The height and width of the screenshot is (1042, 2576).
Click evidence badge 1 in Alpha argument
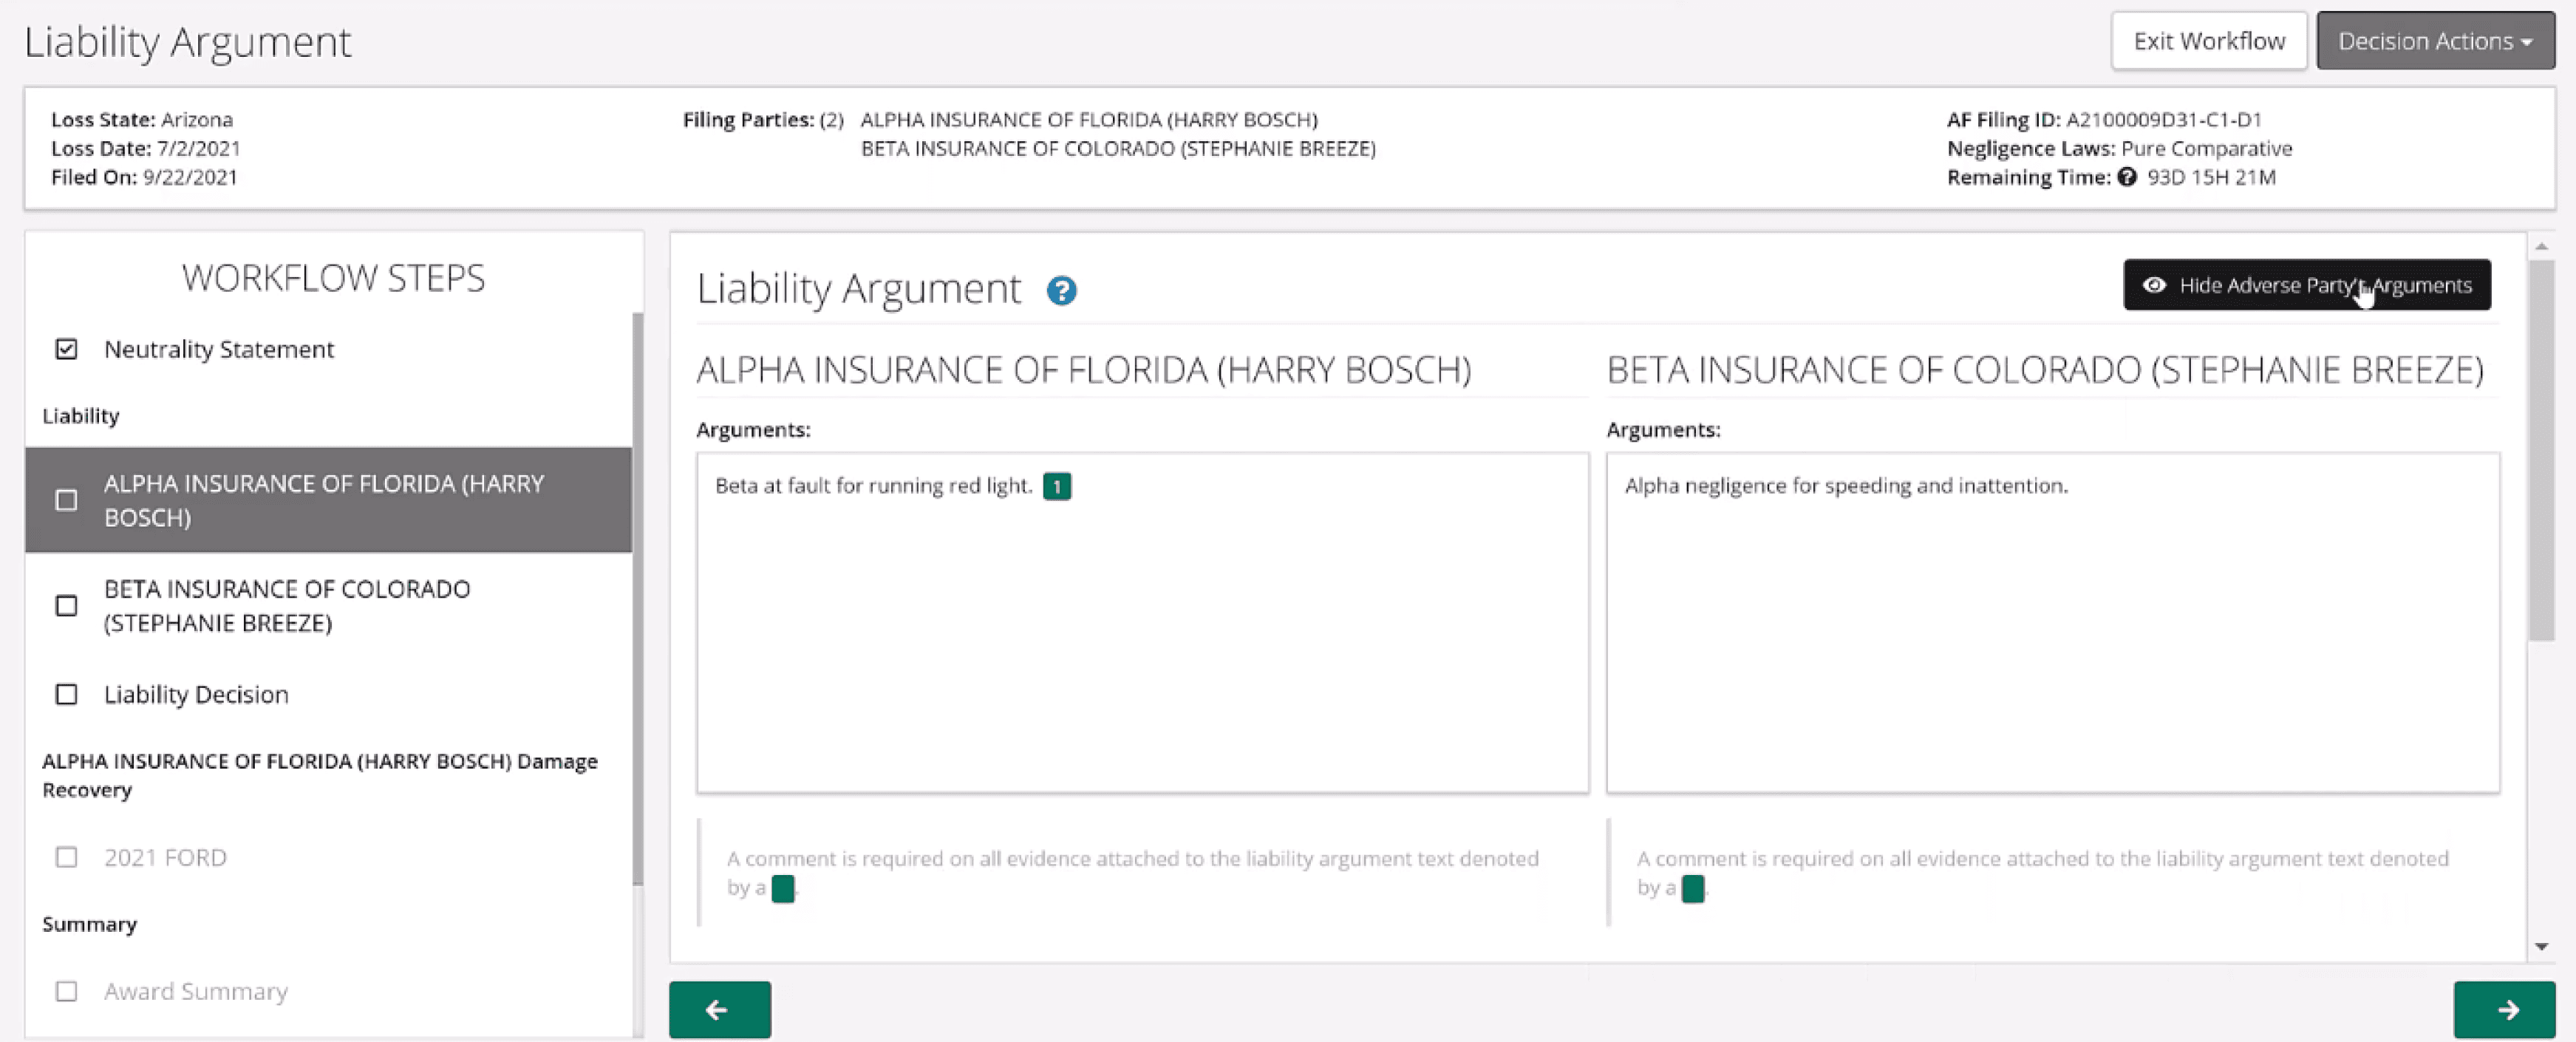(1056, 486)
